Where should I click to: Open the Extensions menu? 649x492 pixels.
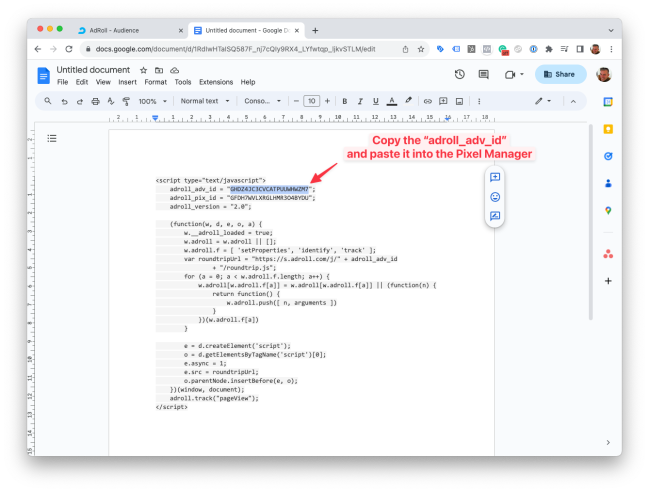click(x=215, y=82)
